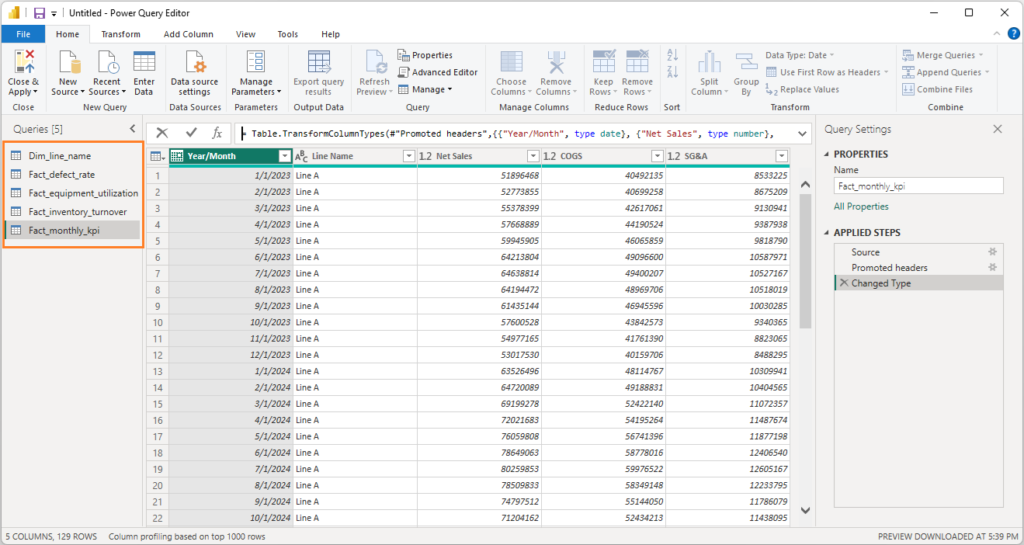Image resolution: width=1024 pixels, height=545 pixels.
Task: Click the Choose Columns icon
Action: pyautogui.click(x=511, y=63)
